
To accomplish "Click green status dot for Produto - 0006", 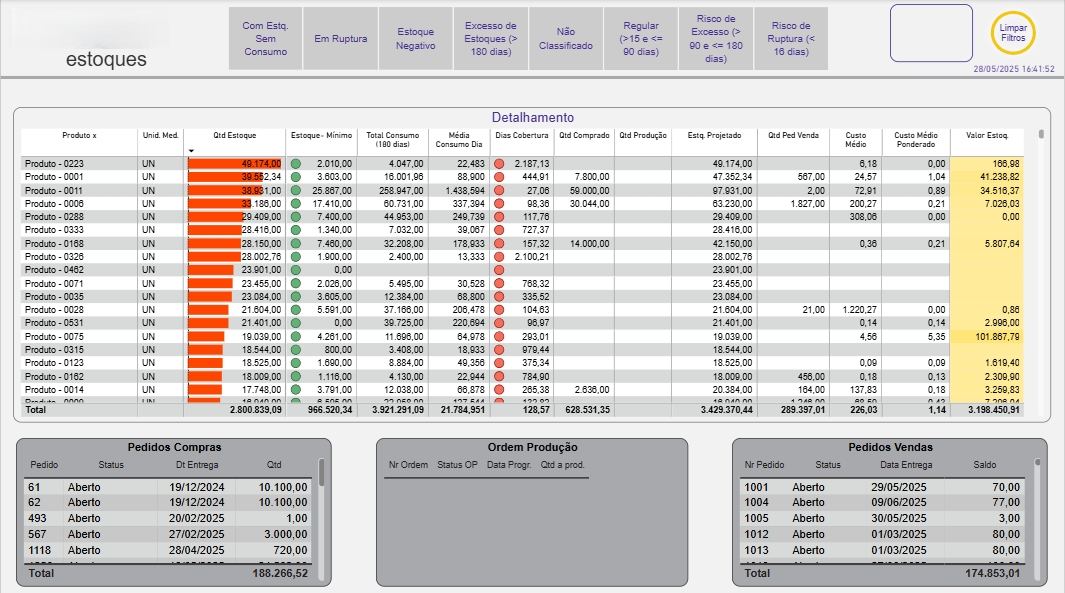I will [295, 203].
